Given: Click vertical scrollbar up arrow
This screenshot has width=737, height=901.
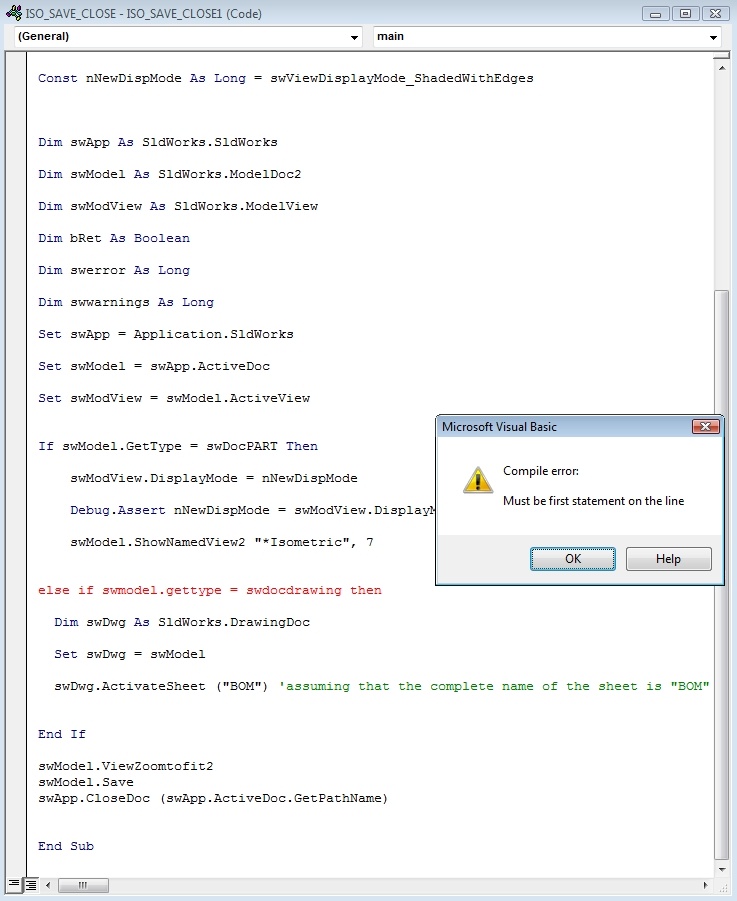Looking at the screenshot, I should point(721,68).
